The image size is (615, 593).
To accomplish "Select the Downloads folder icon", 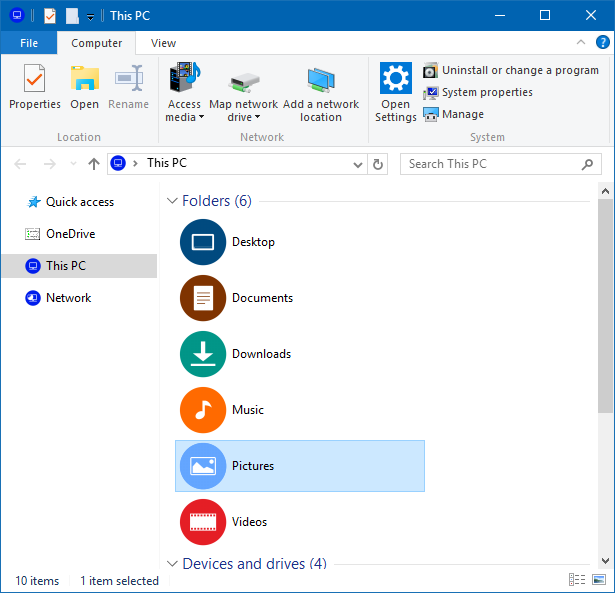I will (203, 354).
